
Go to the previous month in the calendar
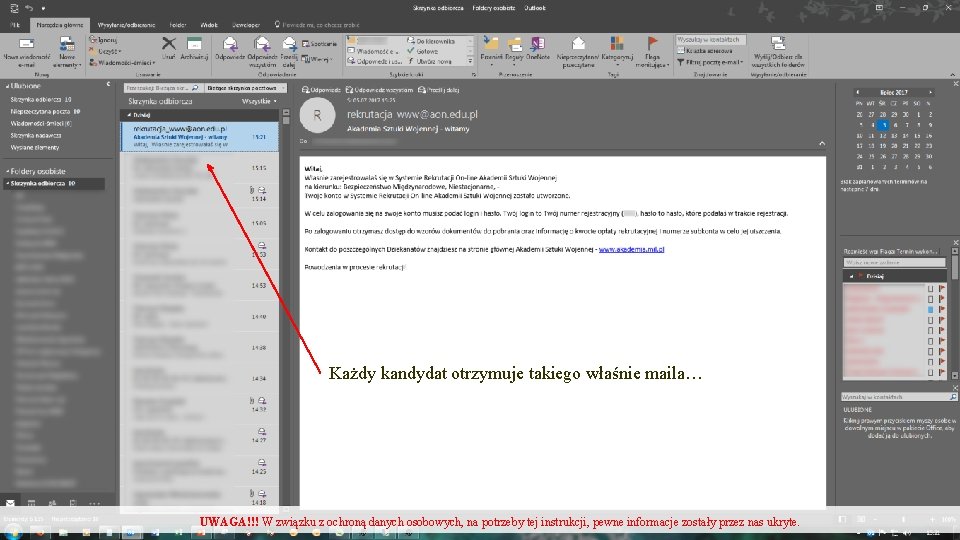coord(858,92)
